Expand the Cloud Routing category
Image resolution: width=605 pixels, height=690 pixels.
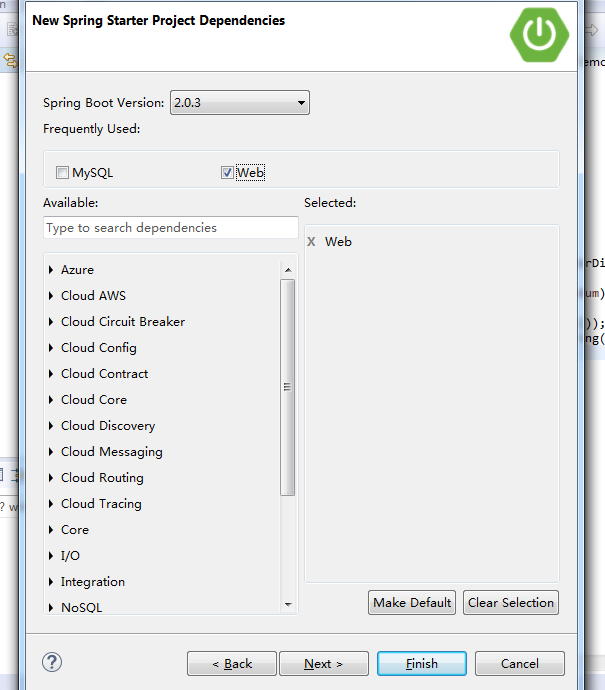(x=51, y=477)
